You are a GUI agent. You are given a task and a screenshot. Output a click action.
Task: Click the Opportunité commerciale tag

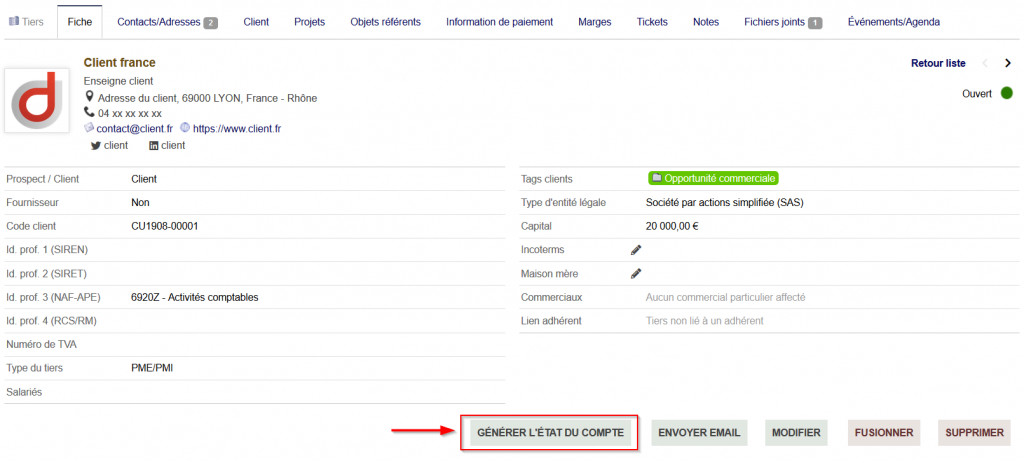(714, 178)
